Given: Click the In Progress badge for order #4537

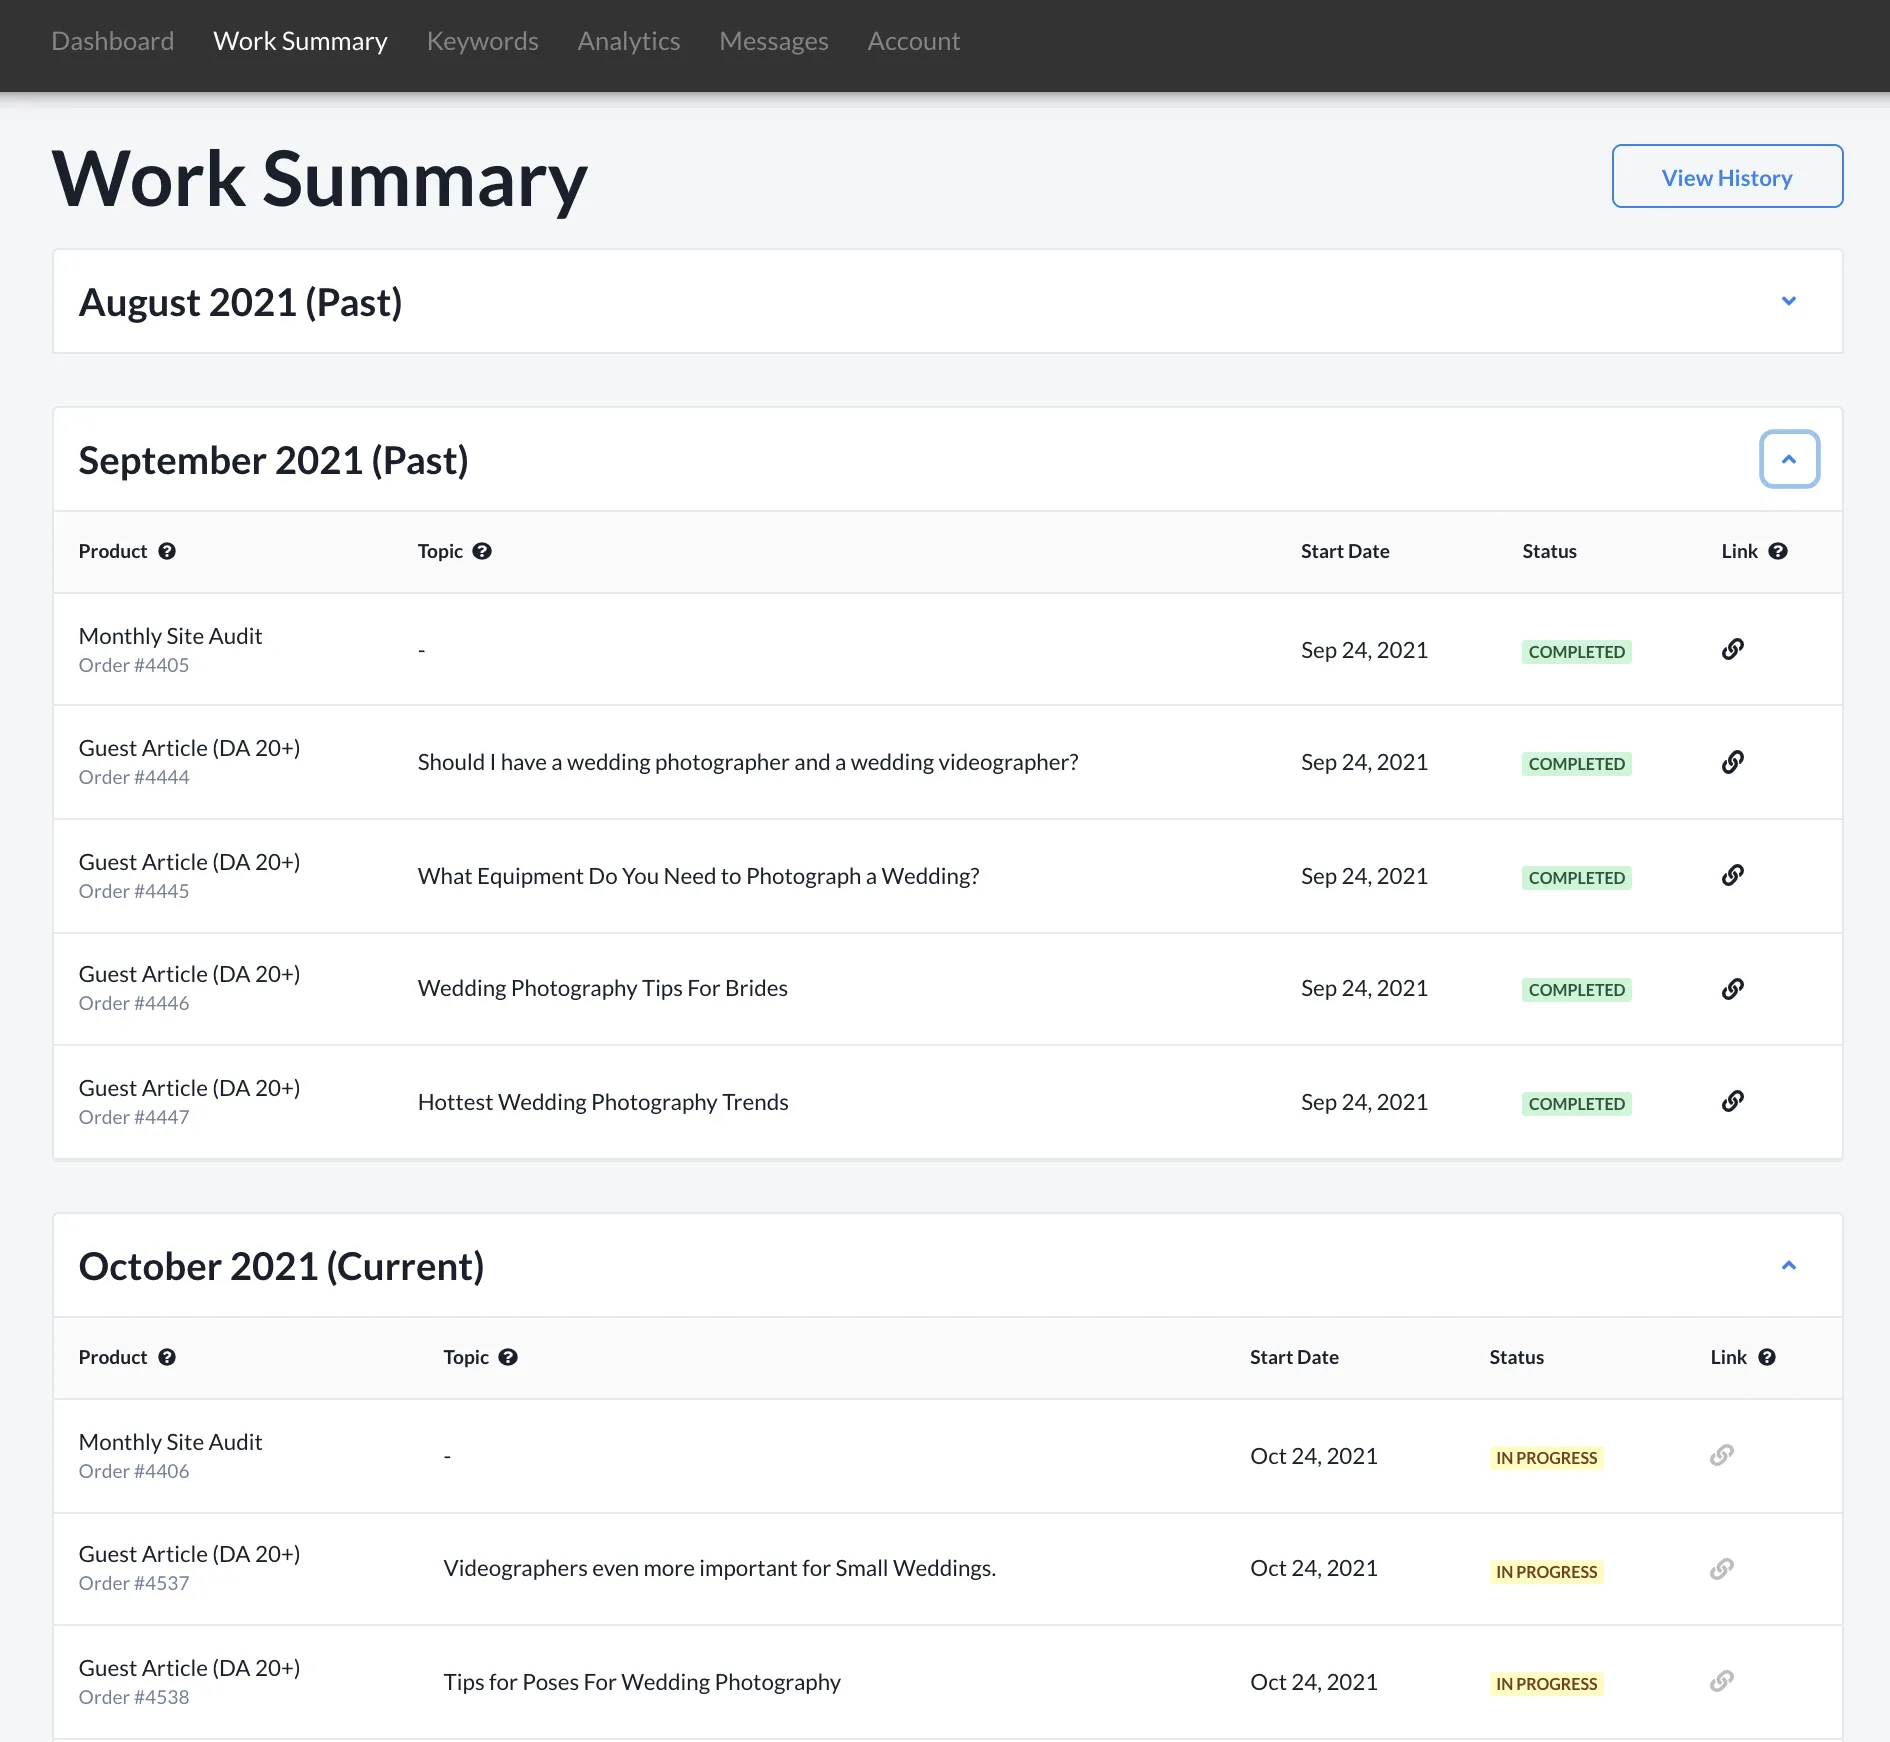Looking at the screenshot, I should pyautogui.click(x=1546, y=1572).
